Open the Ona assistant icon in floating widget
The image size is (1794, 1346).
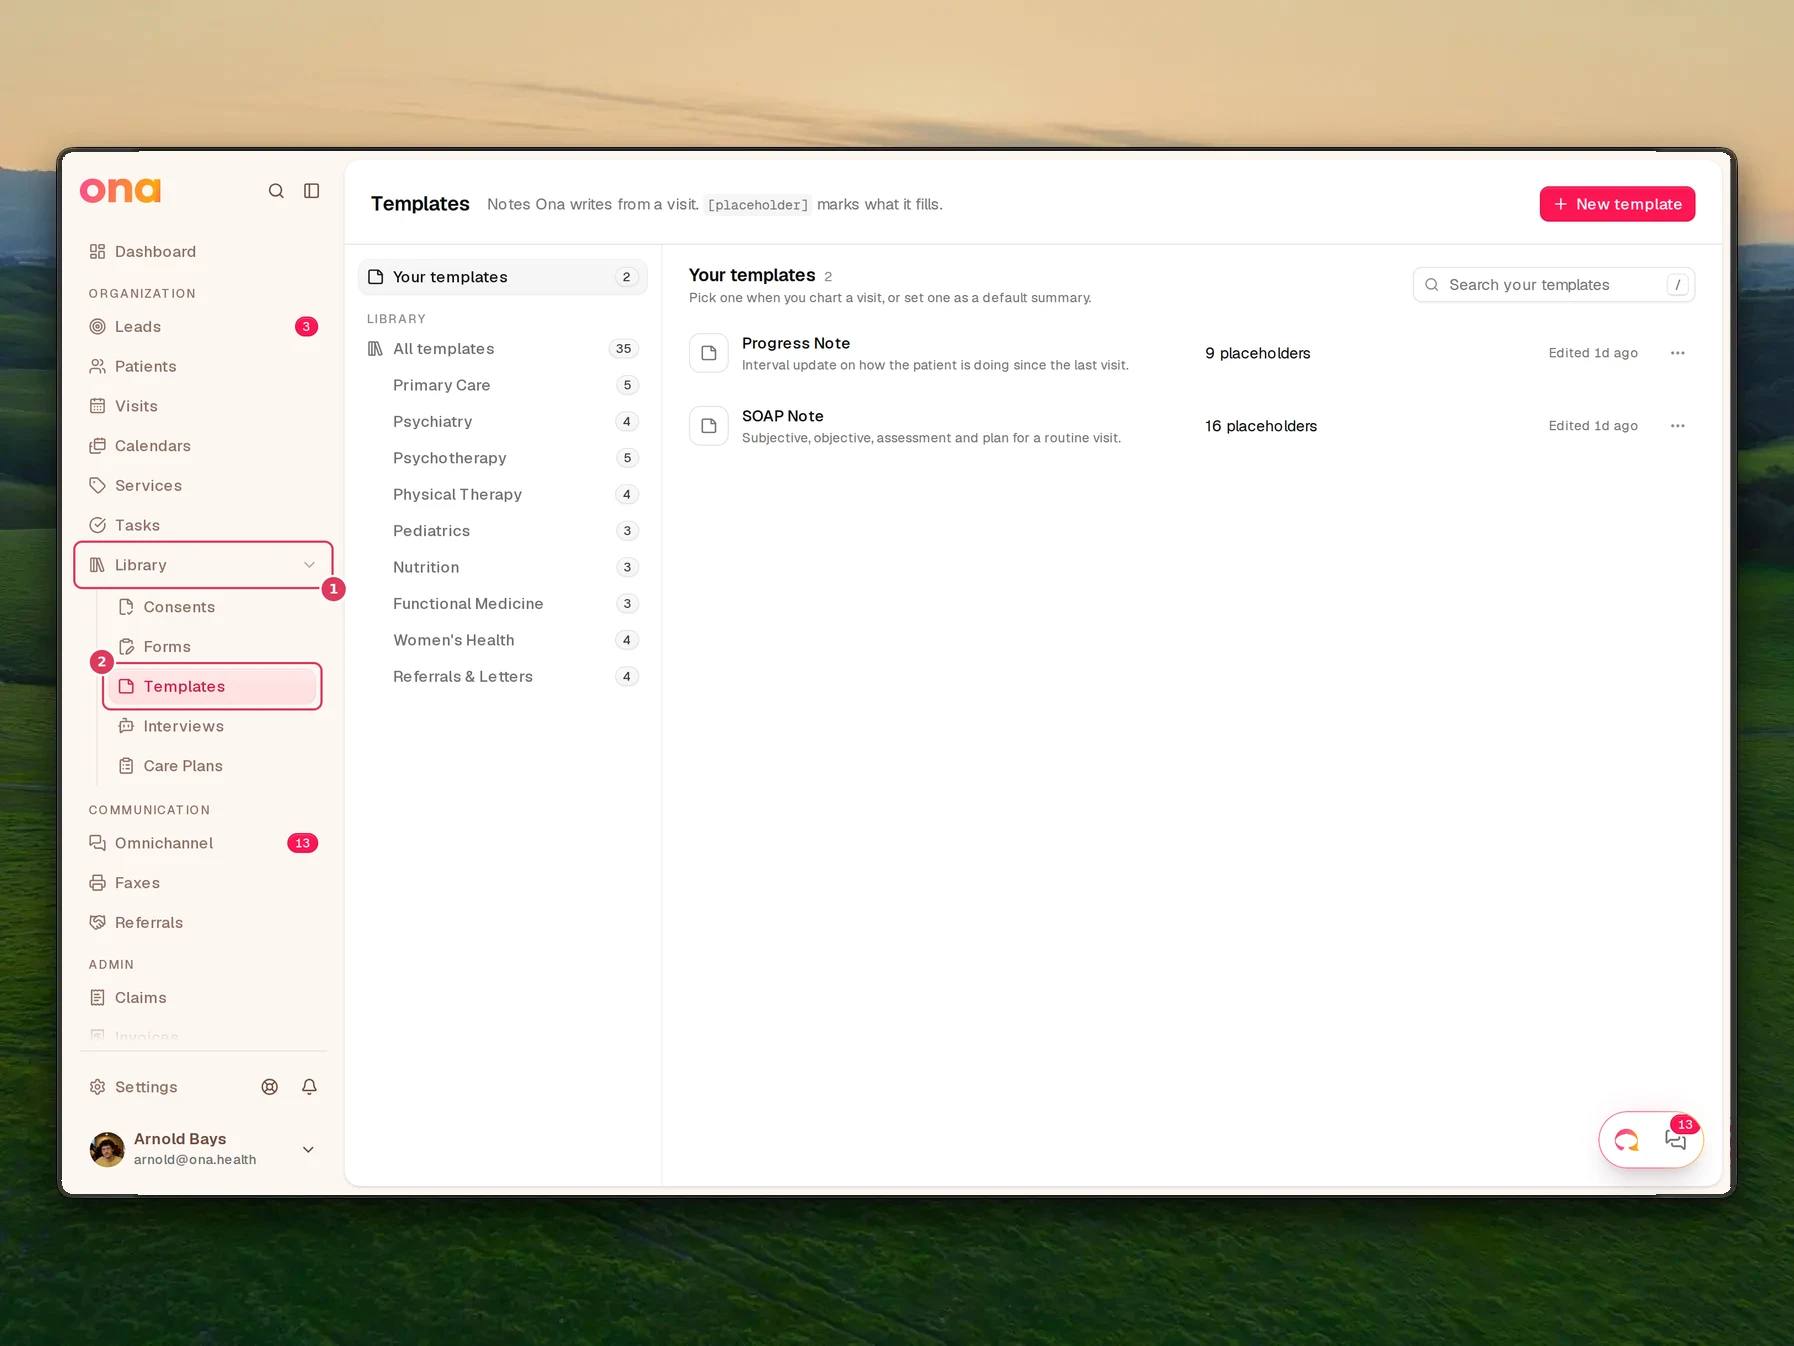pos(1627,1140)
